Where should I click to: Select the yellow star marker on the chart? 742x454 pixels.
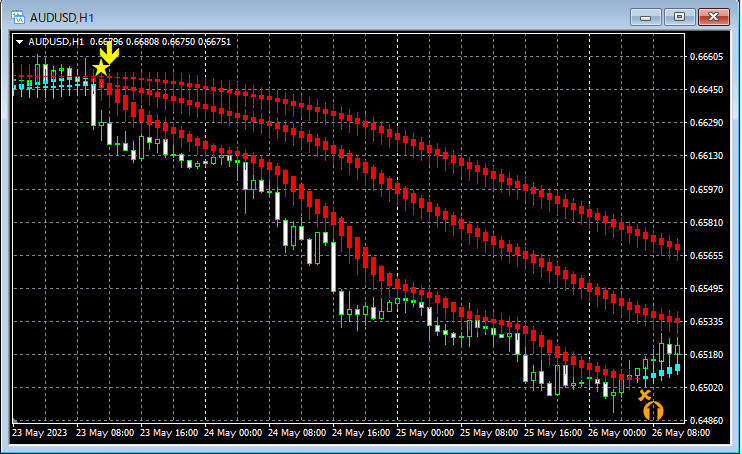(x=101, y=68)
